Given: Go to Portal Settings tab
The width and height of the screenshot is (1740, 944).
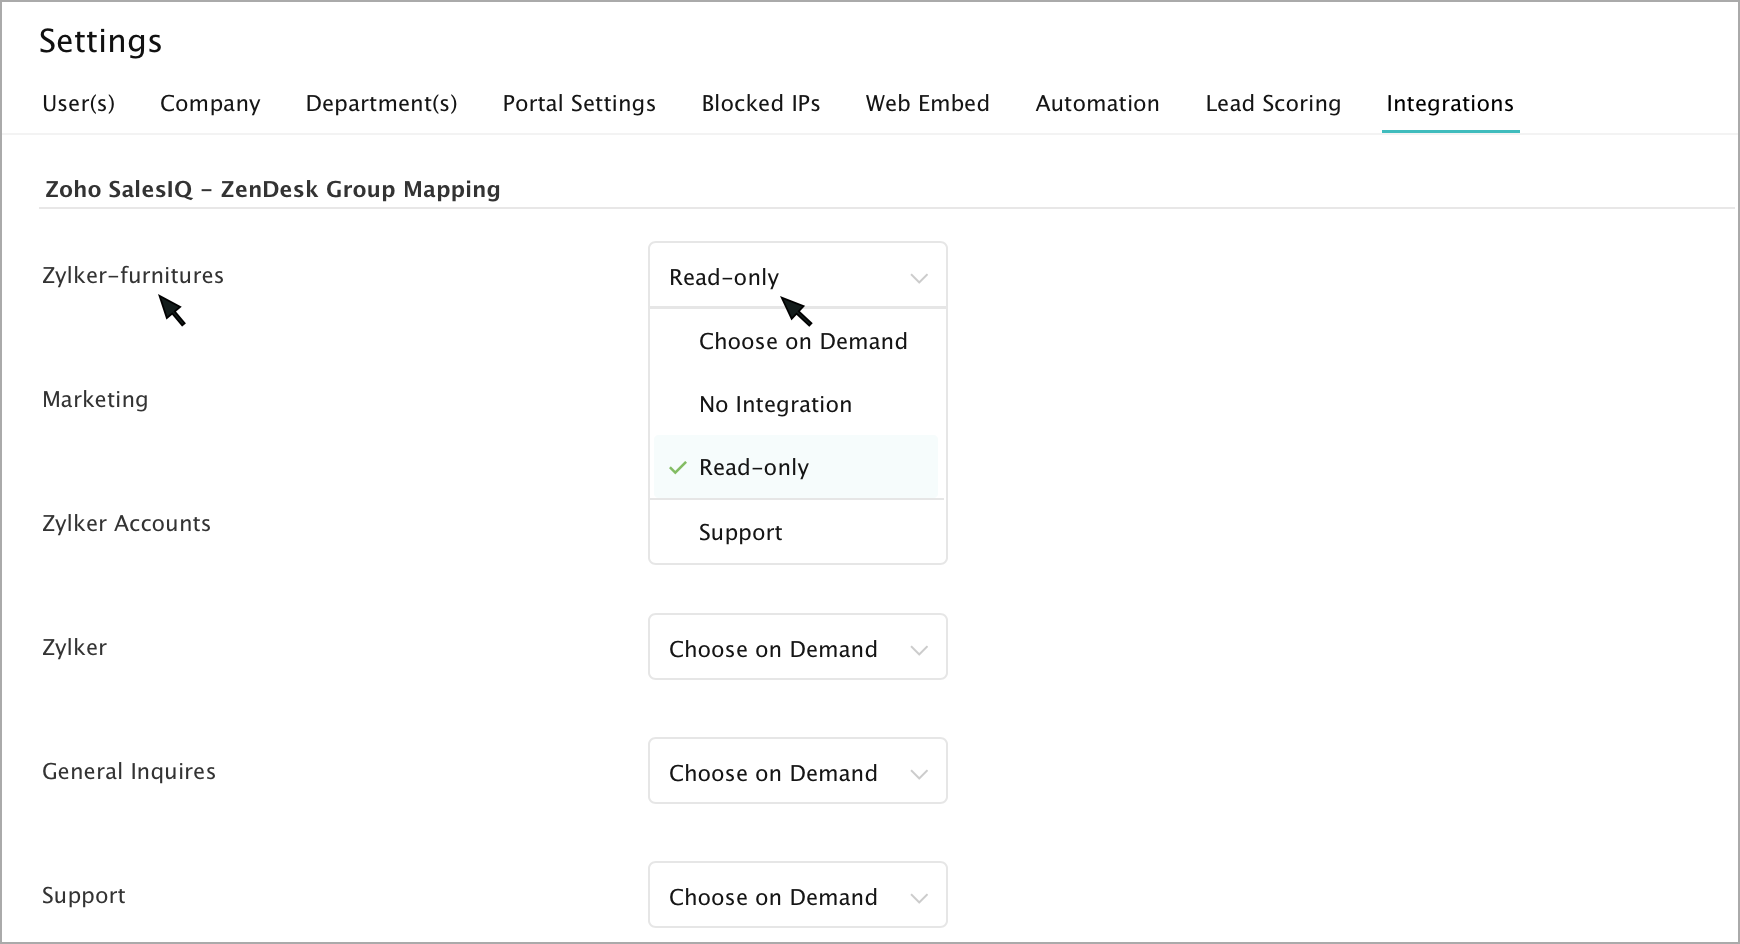Looking at the screenshot, I should [x=579, y=104].
